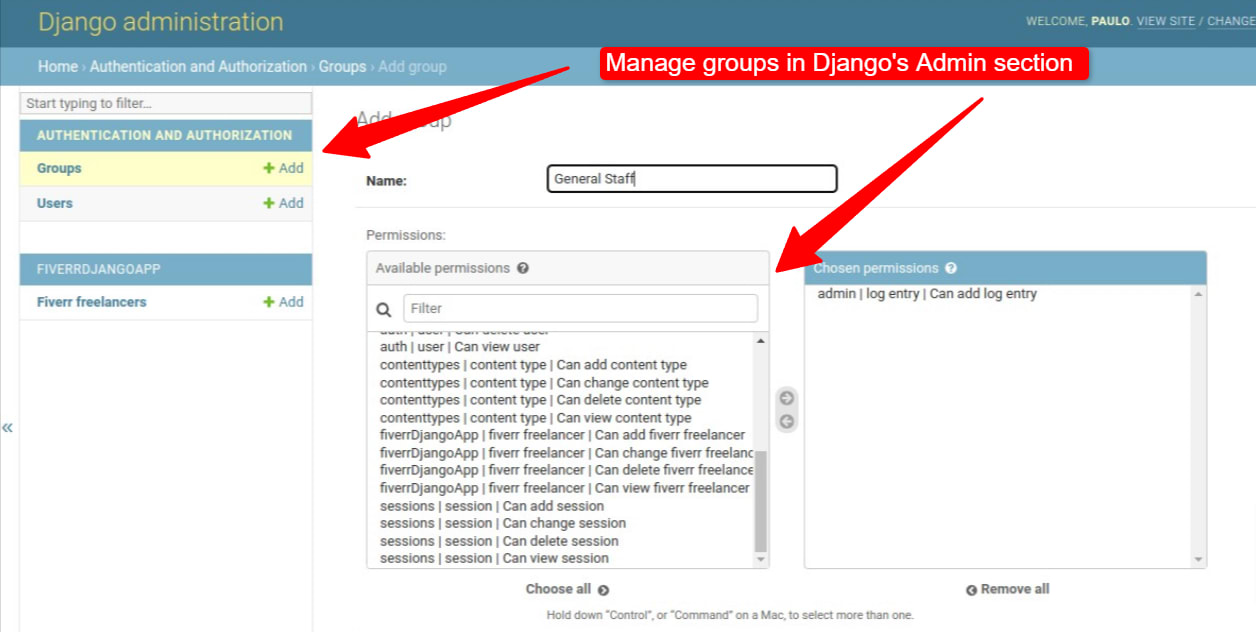Click the help icon beside Chosen permissions
Viewport: 1256px width, 632px height.
coord(950,267)
